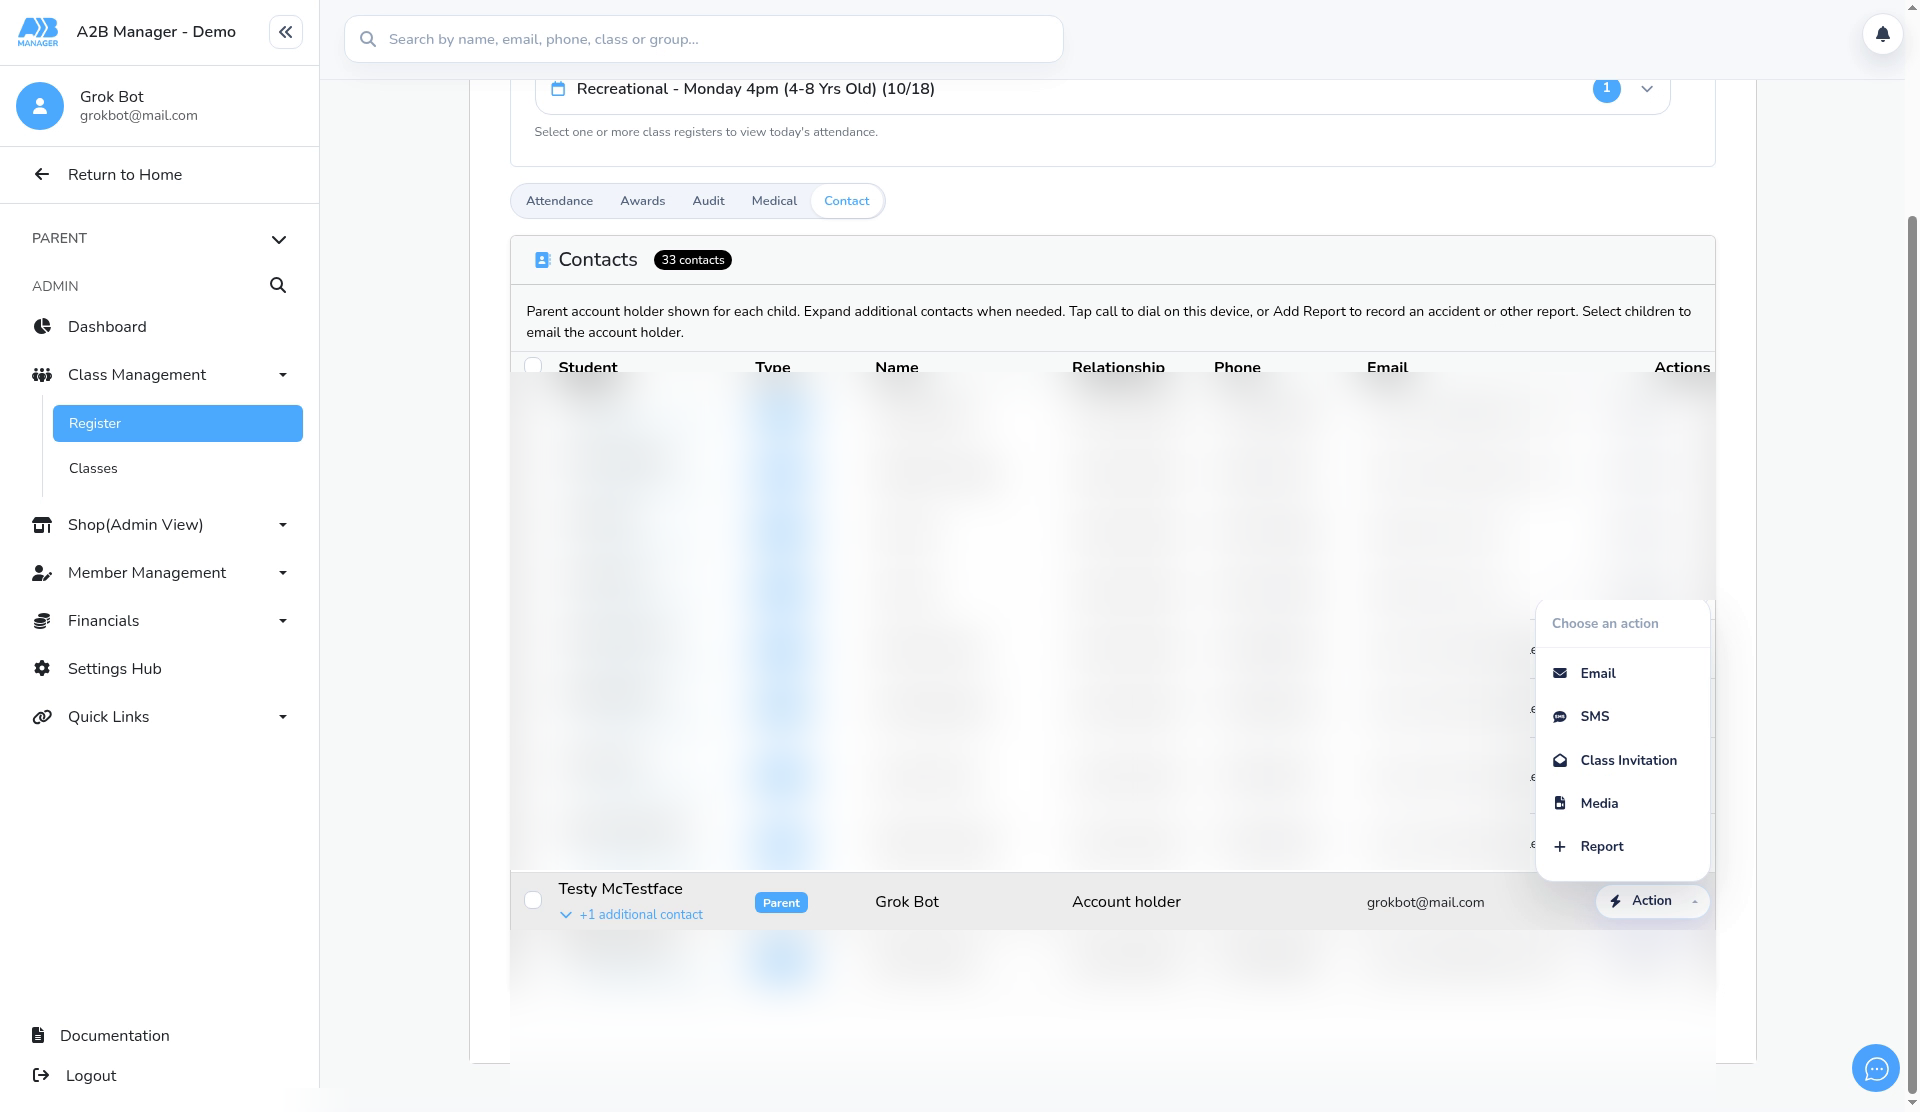
Task: Open admin menu search magnifier
Action: coord(278,286)
